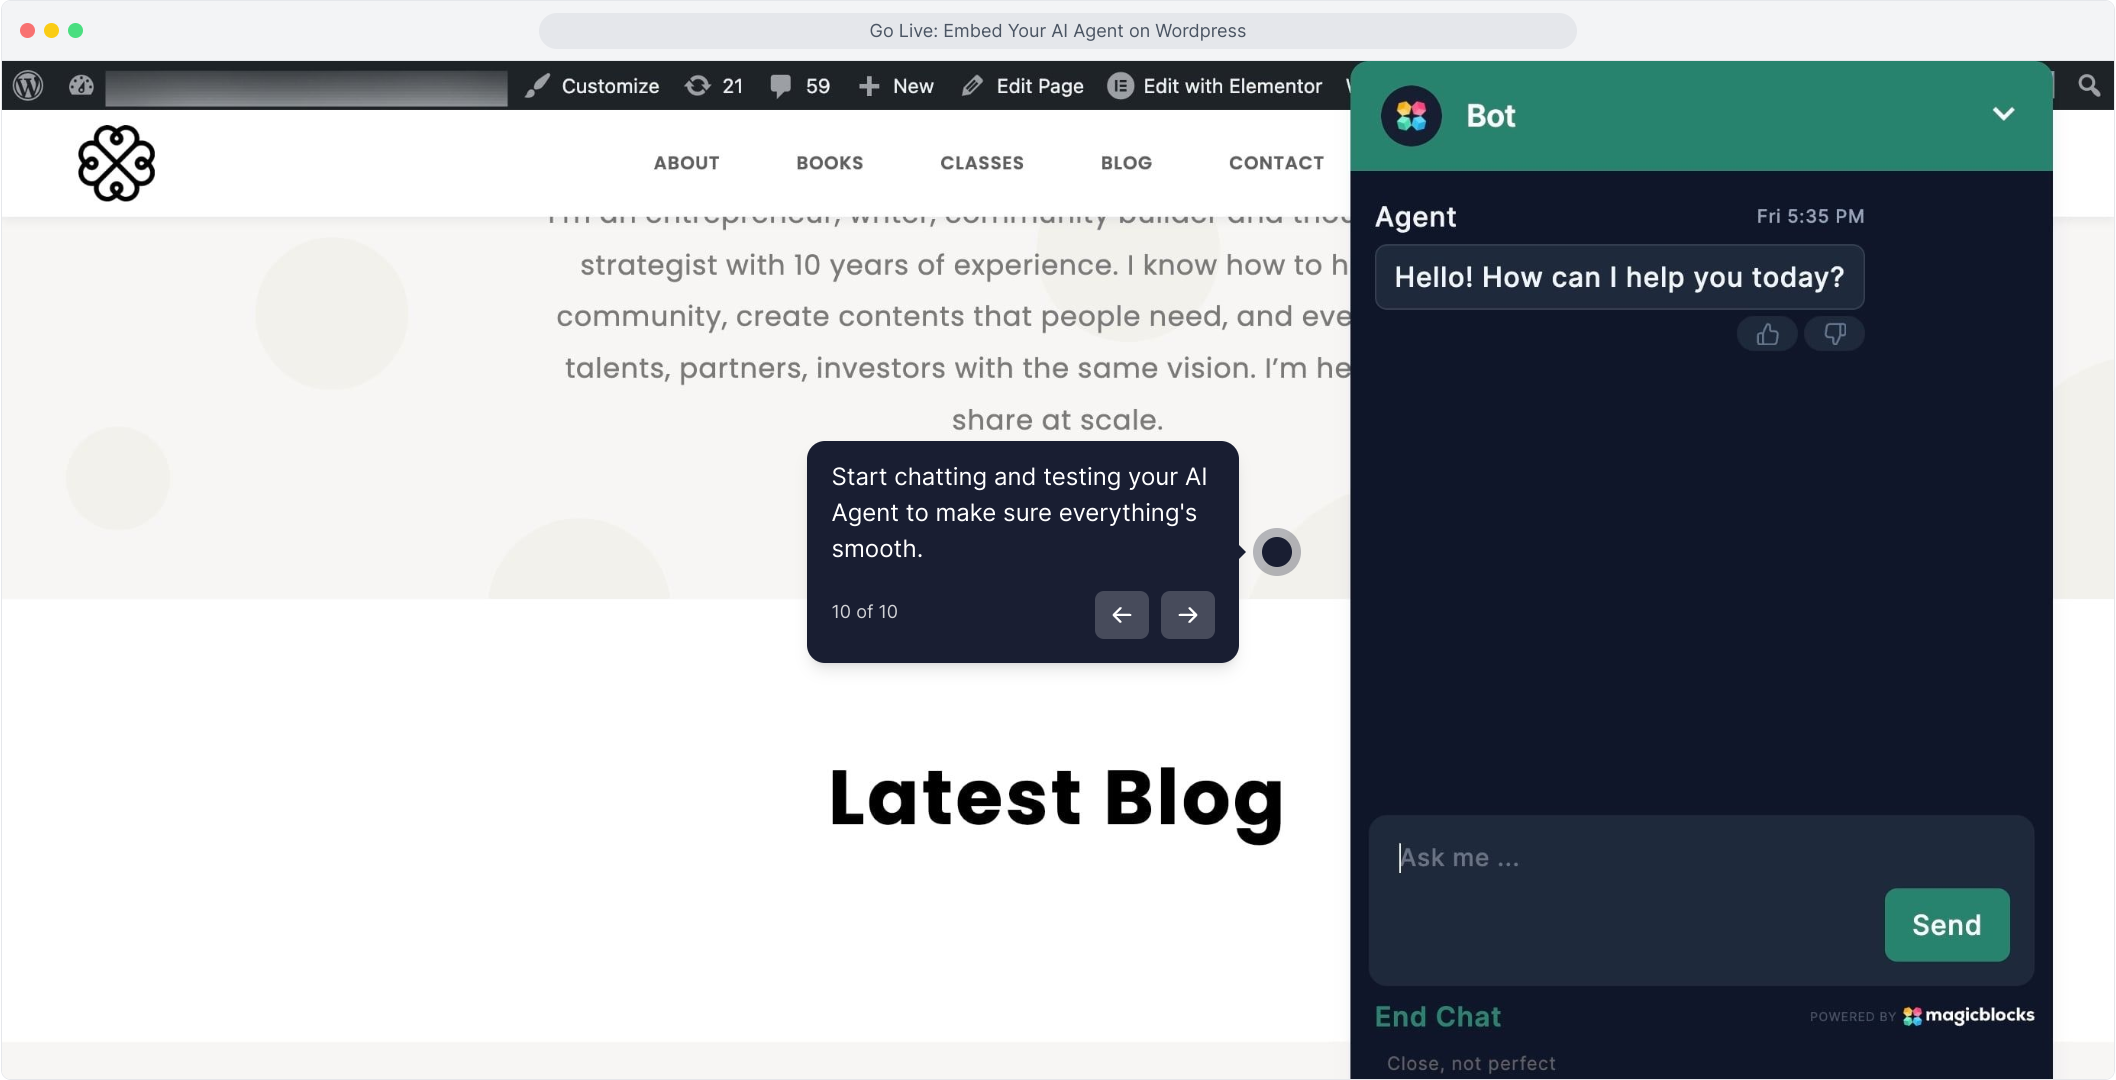Go to the CLASSES page
2116x1080 pixels.
(x=981, y=163)
